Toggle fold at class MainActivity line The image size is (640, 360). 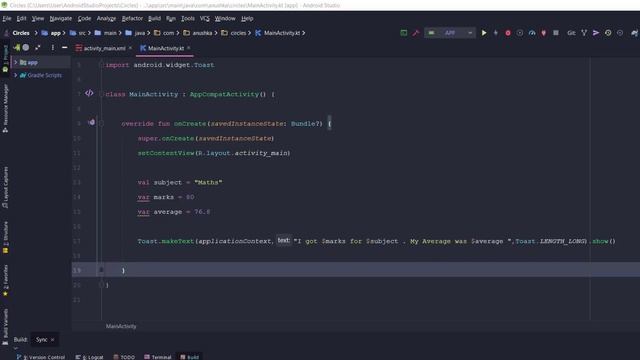pos(101,94)
